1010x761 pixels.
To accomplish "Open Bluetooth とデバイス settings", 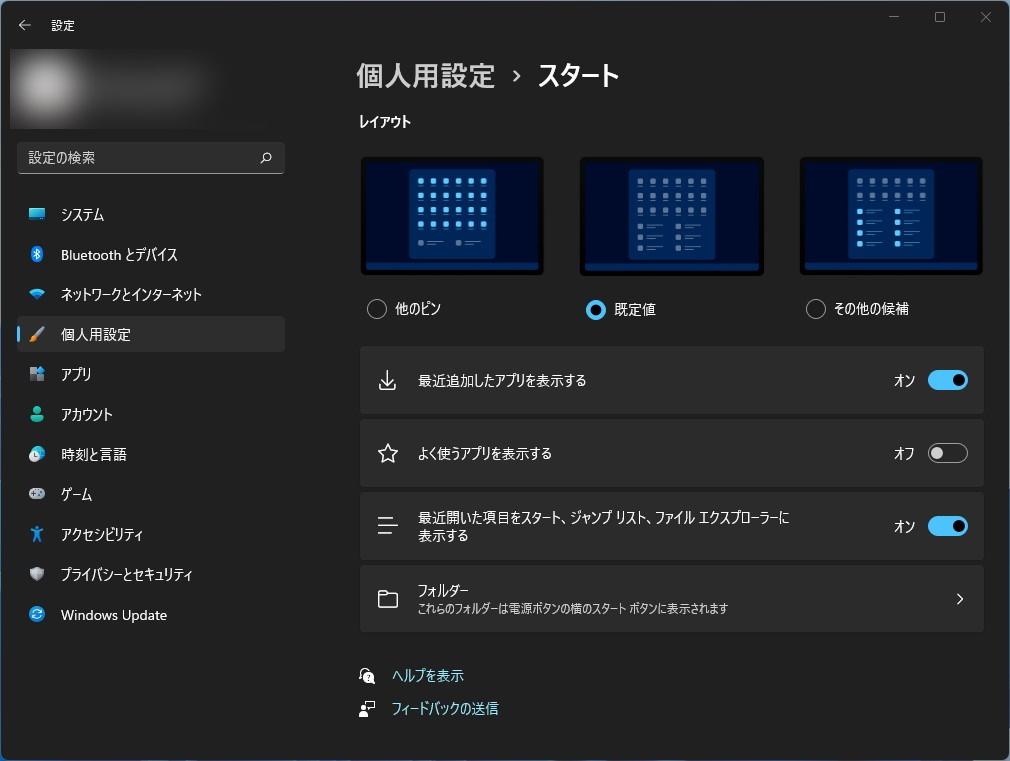I will (36, 254).
